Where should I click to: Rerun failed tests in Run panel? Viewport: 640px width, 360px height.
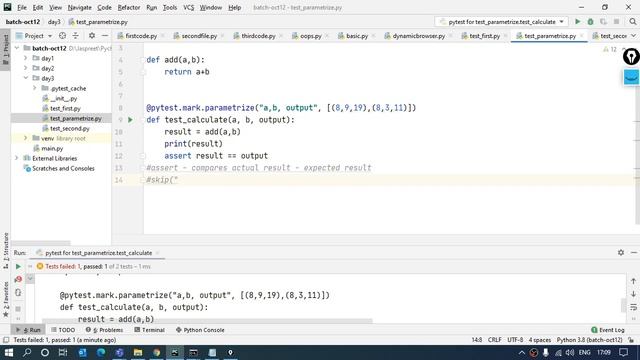click(x=18, y=280)
